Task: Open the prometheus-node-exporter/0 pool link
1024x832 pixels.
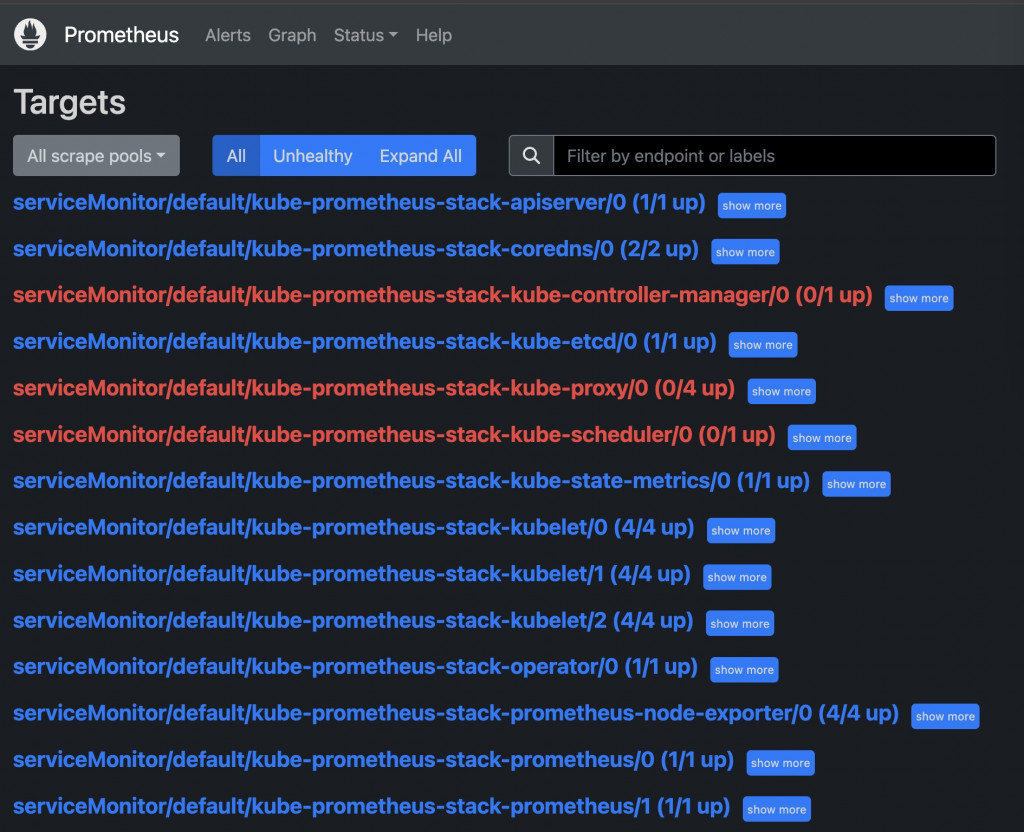Action: pos(456,713)
